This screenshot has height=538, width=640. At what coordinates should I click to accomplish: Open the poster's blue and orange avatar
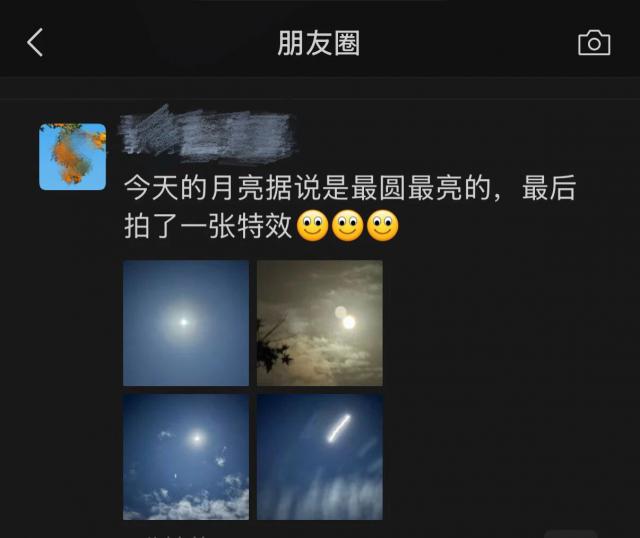coord(73,157)
